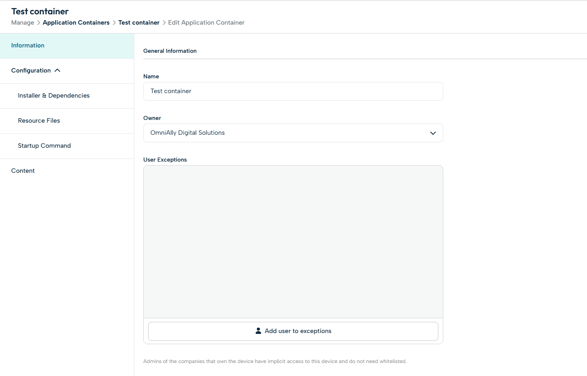
Task: Click the chevron arrow in Owner field
Action: [433, 133]
